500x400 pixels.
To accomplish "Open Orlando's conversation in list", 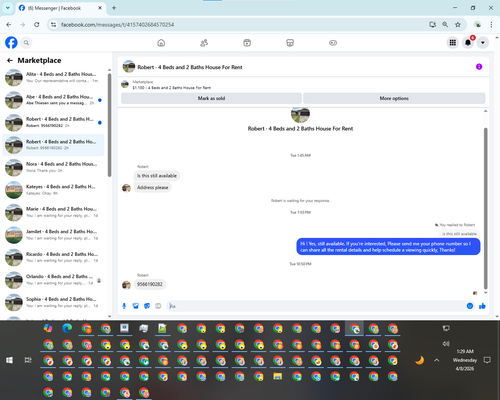I will point(53,280).
